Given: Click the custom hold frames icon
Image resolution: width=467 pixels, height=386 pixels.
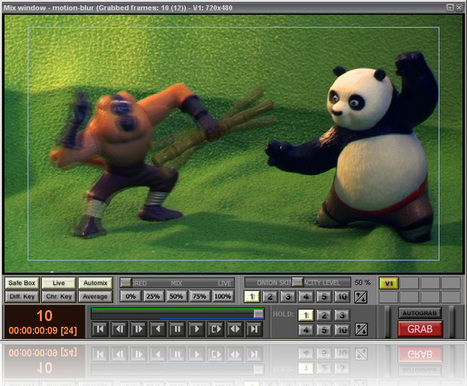Looking at the screenshot, I should pos(361,329).
